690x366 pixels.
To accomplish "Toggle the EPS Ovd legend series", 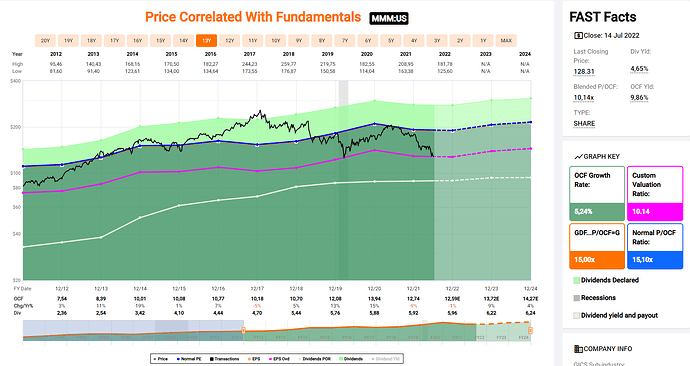I will pos(279,359).
